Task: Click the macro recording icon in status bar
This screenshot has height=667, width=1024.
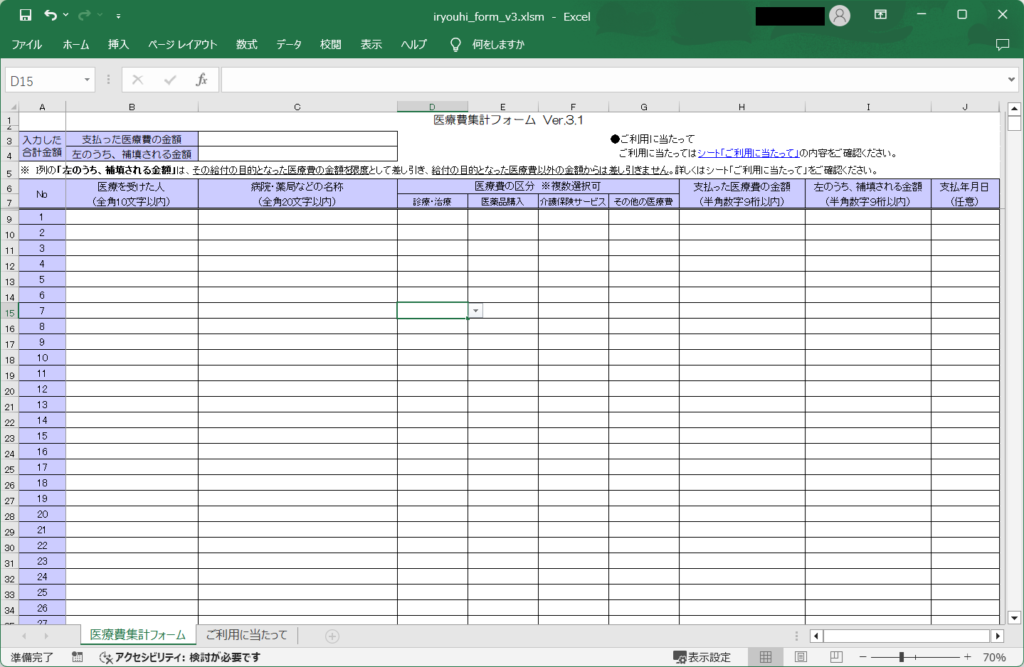Action: coord(77,657)
